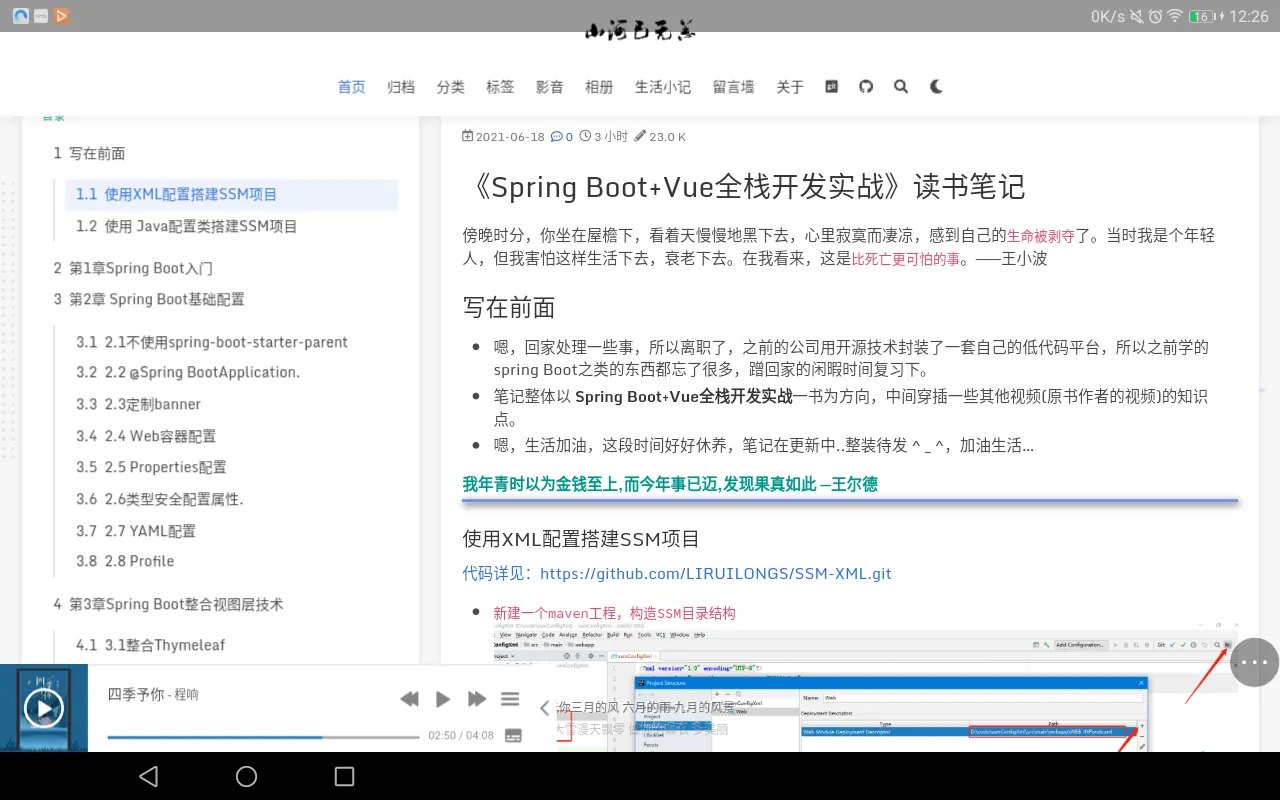Screen dimensions: 1280x800
Task: Open the 影音 menu item
Action: point(550,87)
